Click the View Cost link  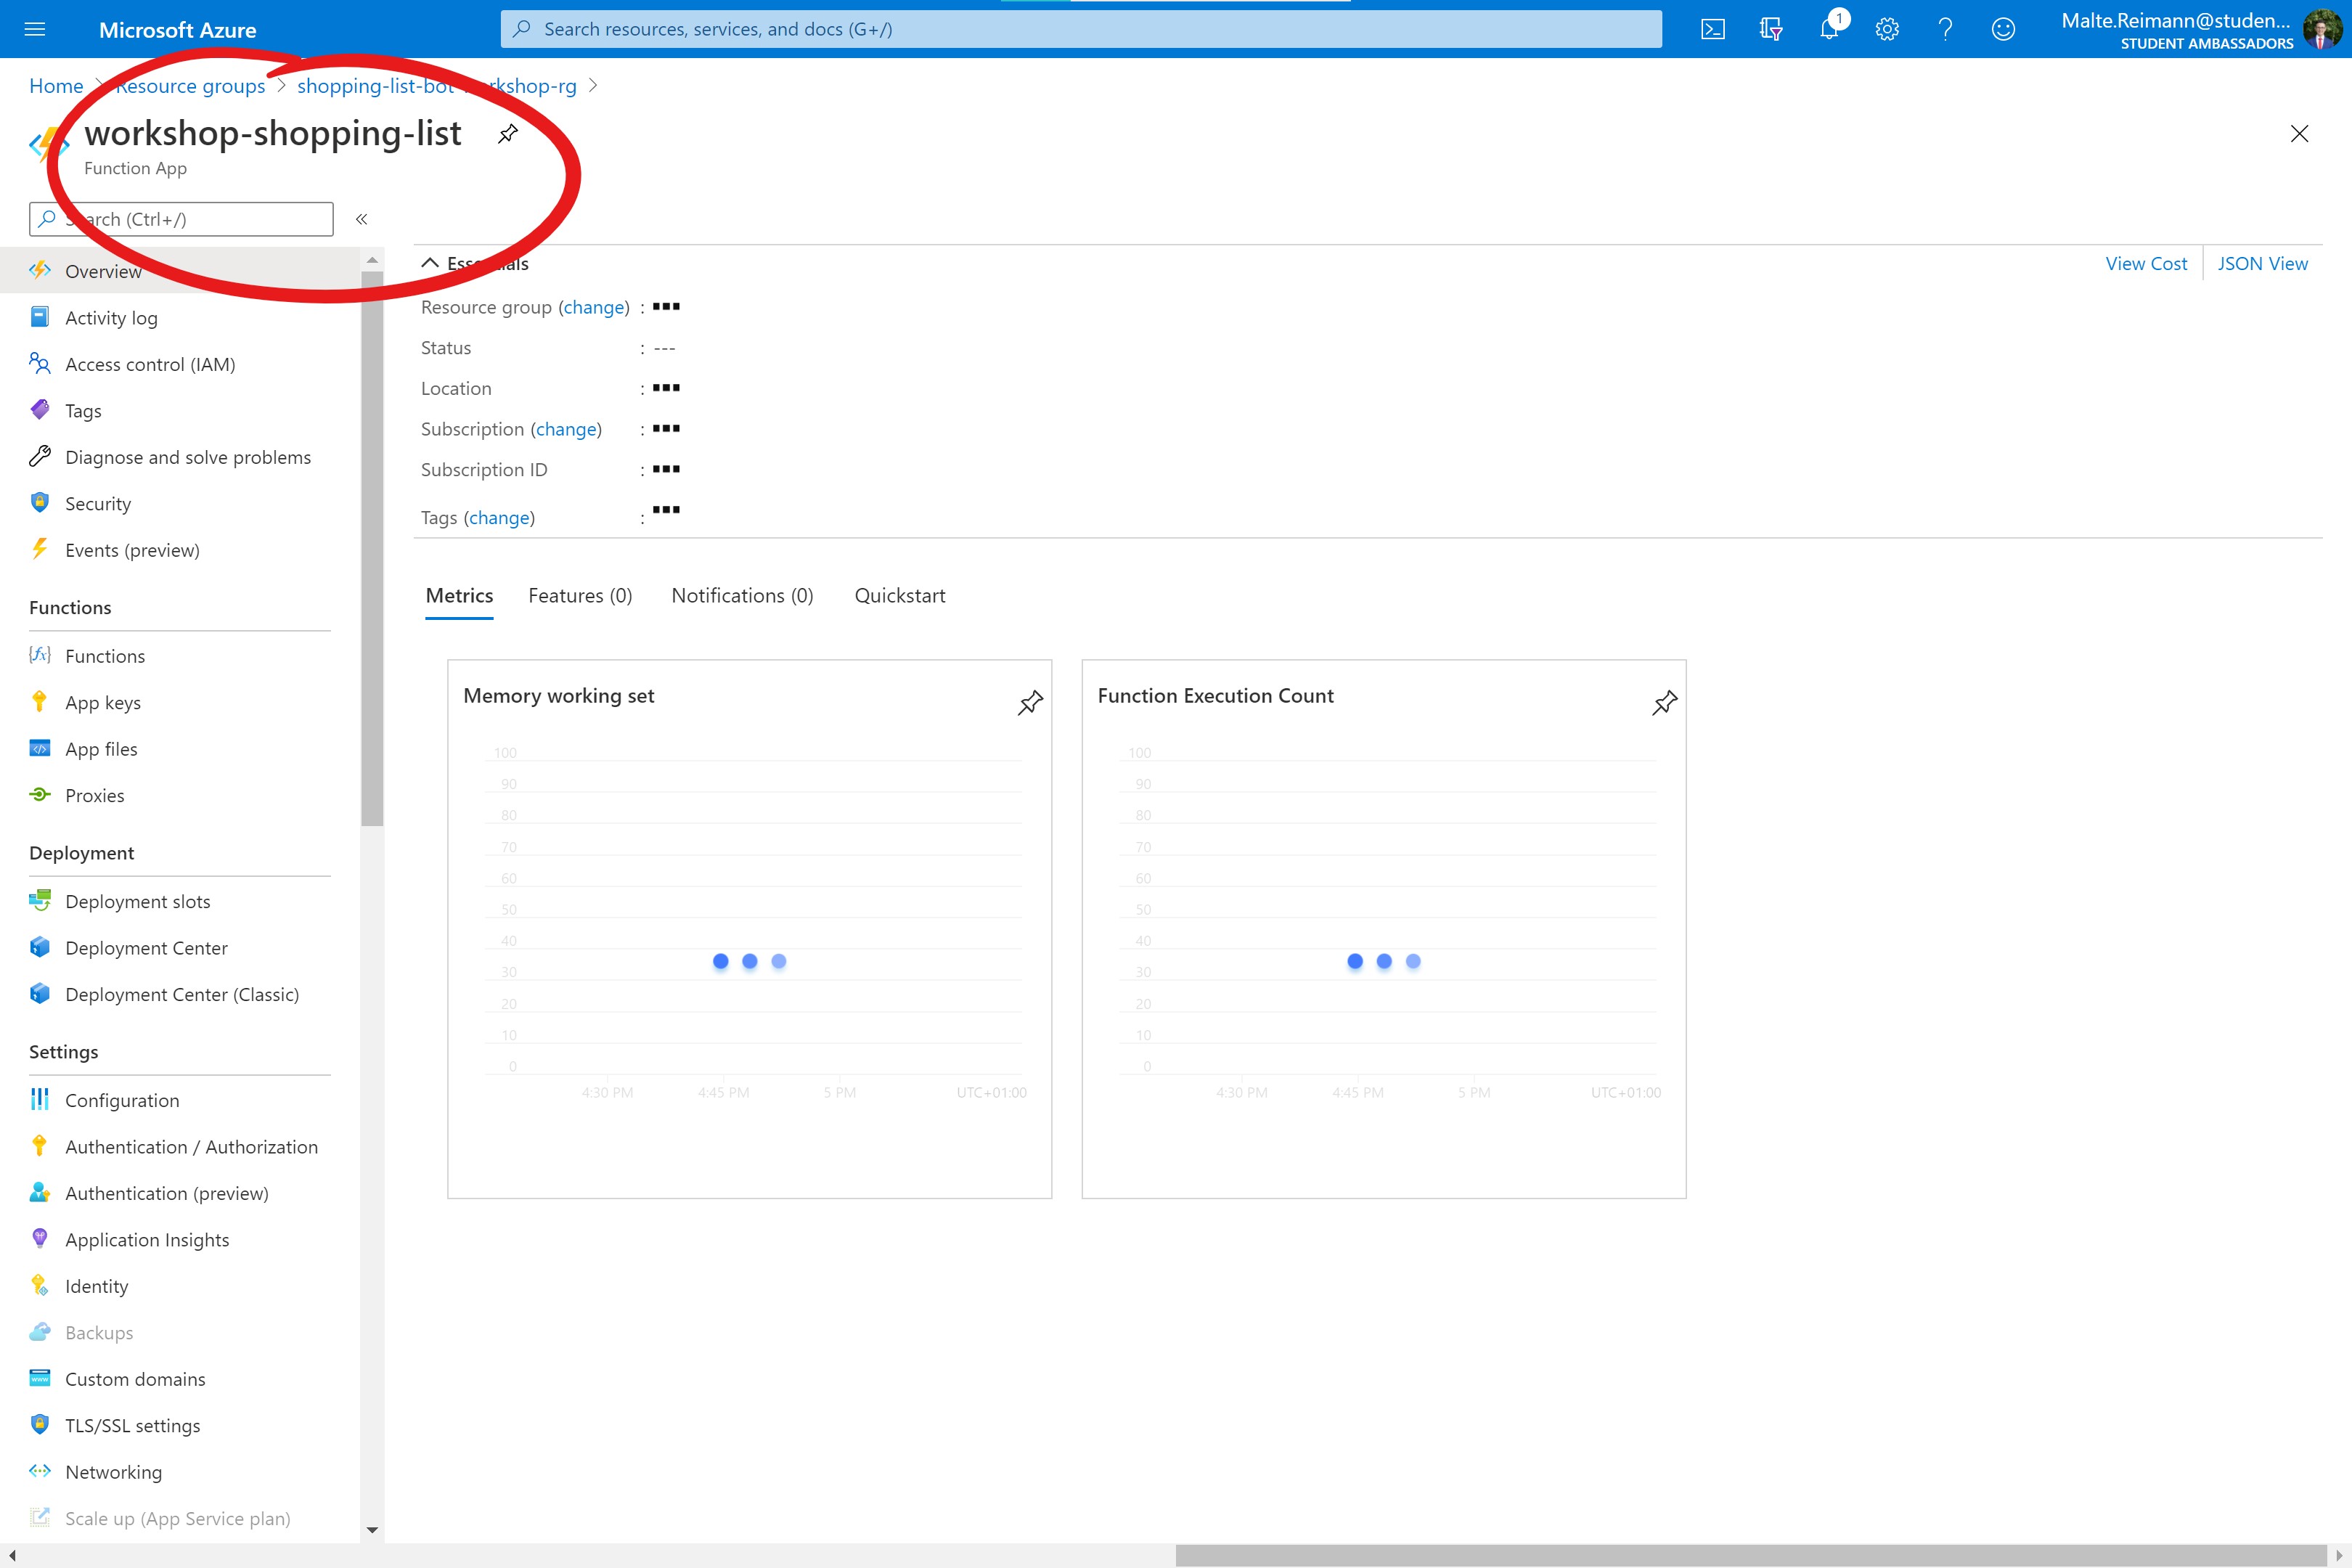coord(2146,264)
